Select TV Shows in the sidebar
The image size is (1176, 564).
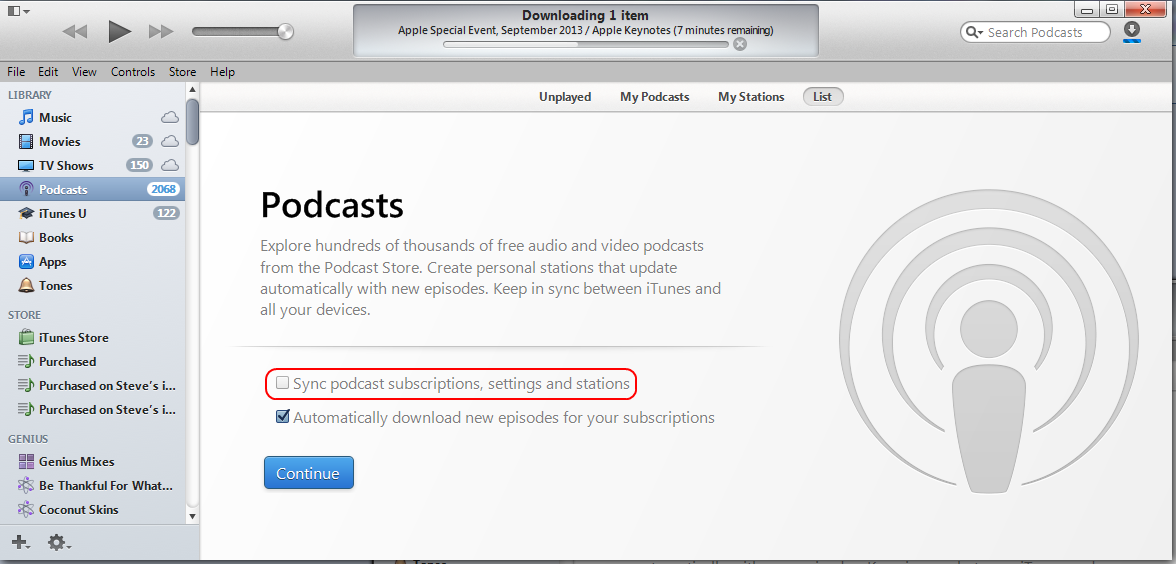[92, 166]
